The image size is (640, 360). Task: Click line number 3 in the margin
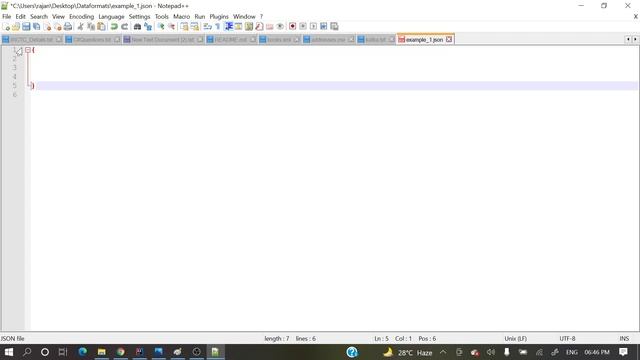pyautogui.click(x=14, y=68)
